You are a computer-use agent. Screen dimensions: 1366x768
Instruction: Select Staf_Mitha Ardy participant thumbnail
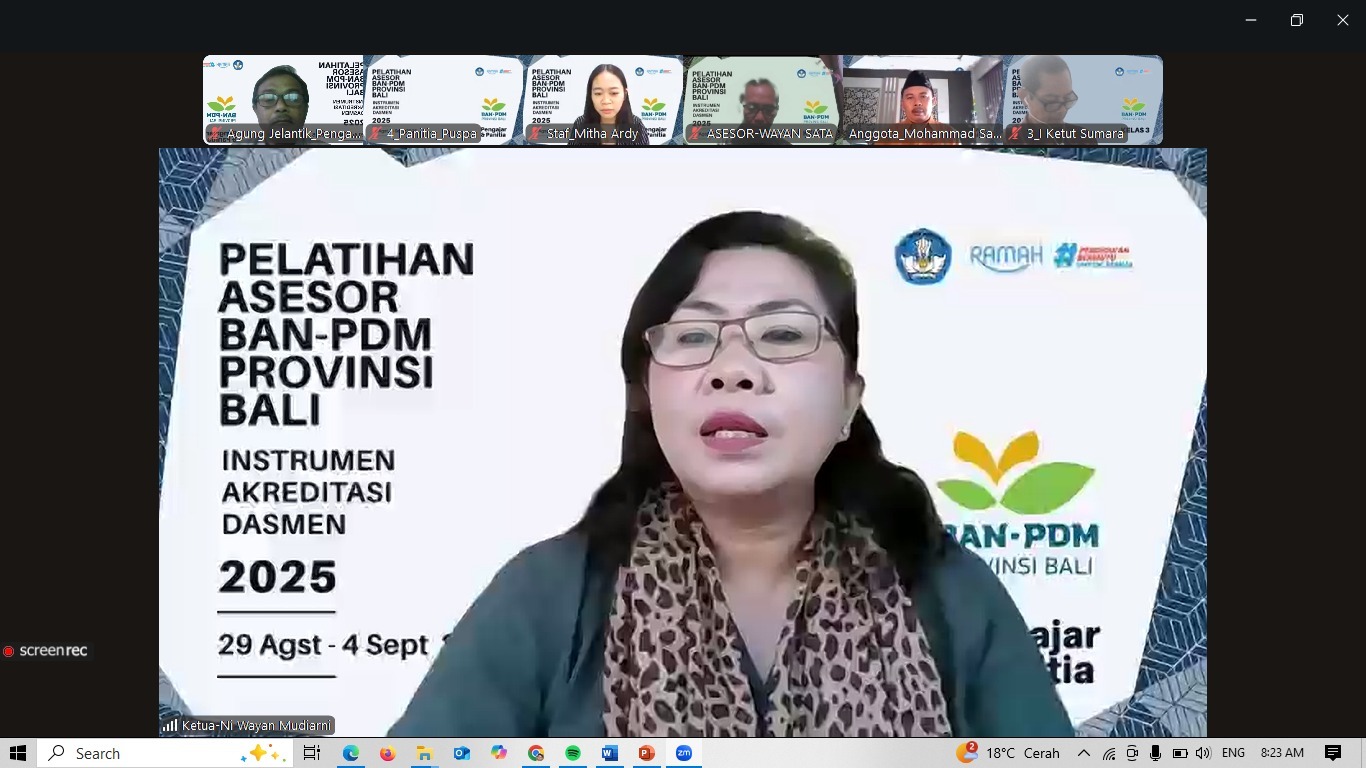pos(603,100)
